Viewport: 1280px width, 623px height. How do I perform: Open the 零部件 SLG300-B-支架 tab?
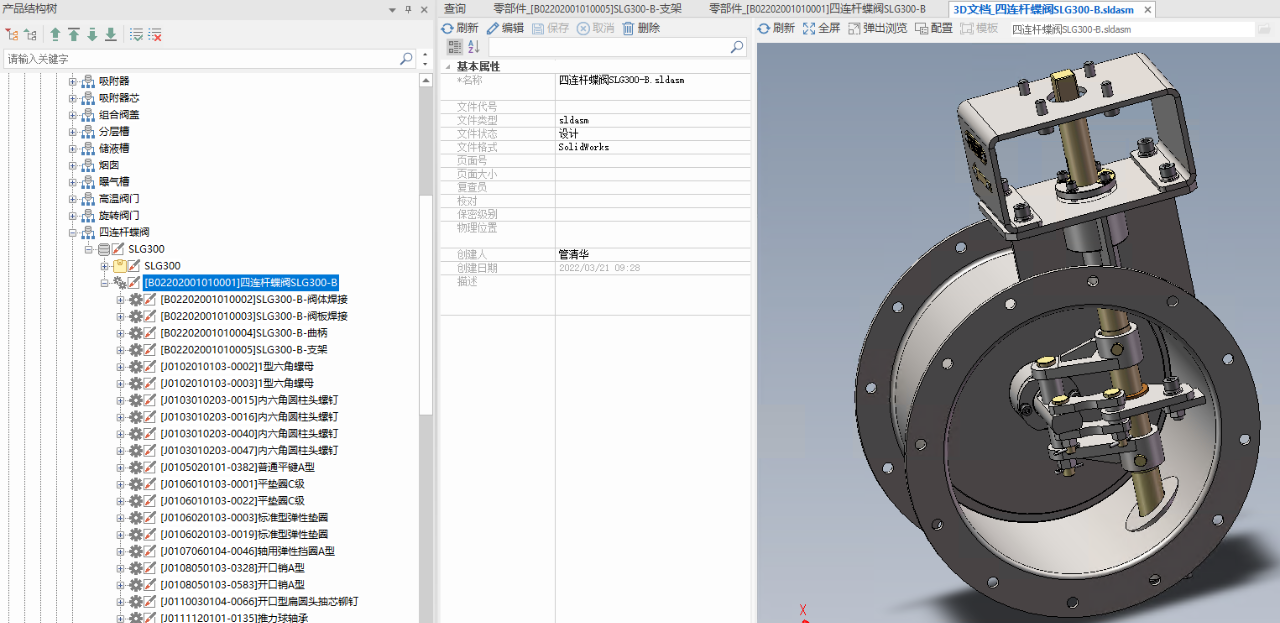coord(587,9)
